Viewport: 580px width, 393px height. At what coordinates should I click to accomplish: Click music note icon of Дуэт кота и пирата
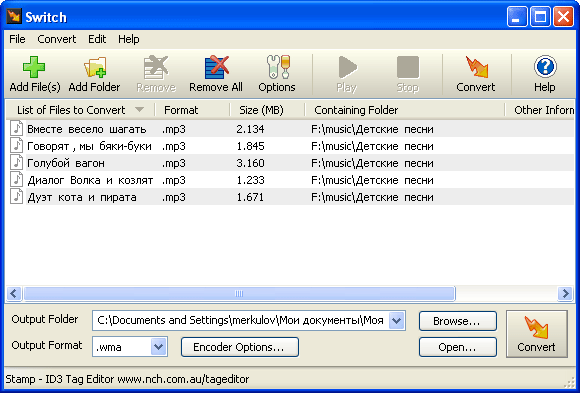(x=16, y=196)
